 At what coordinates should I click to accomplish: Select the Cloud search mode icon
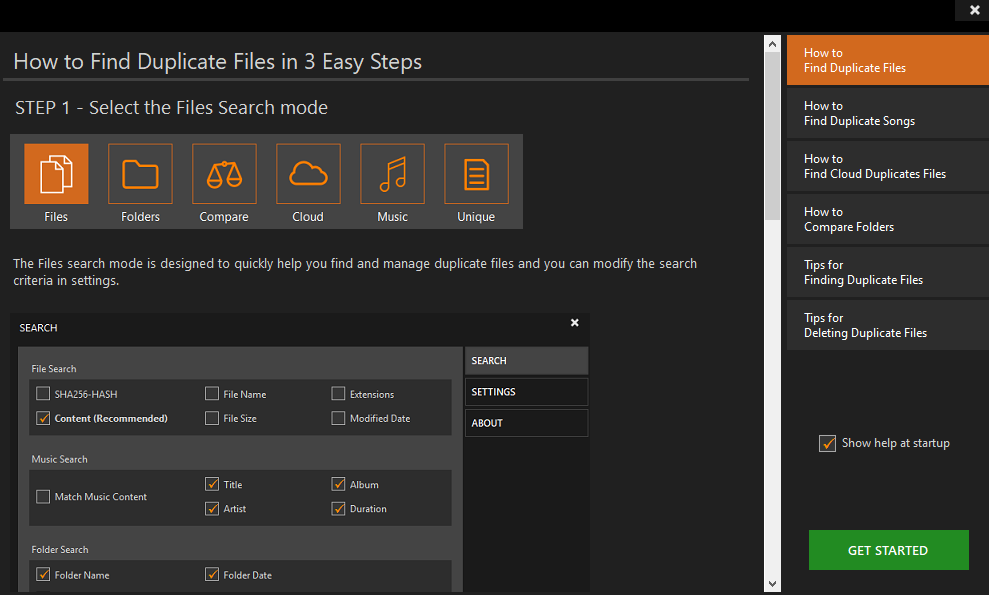(308, 175)
